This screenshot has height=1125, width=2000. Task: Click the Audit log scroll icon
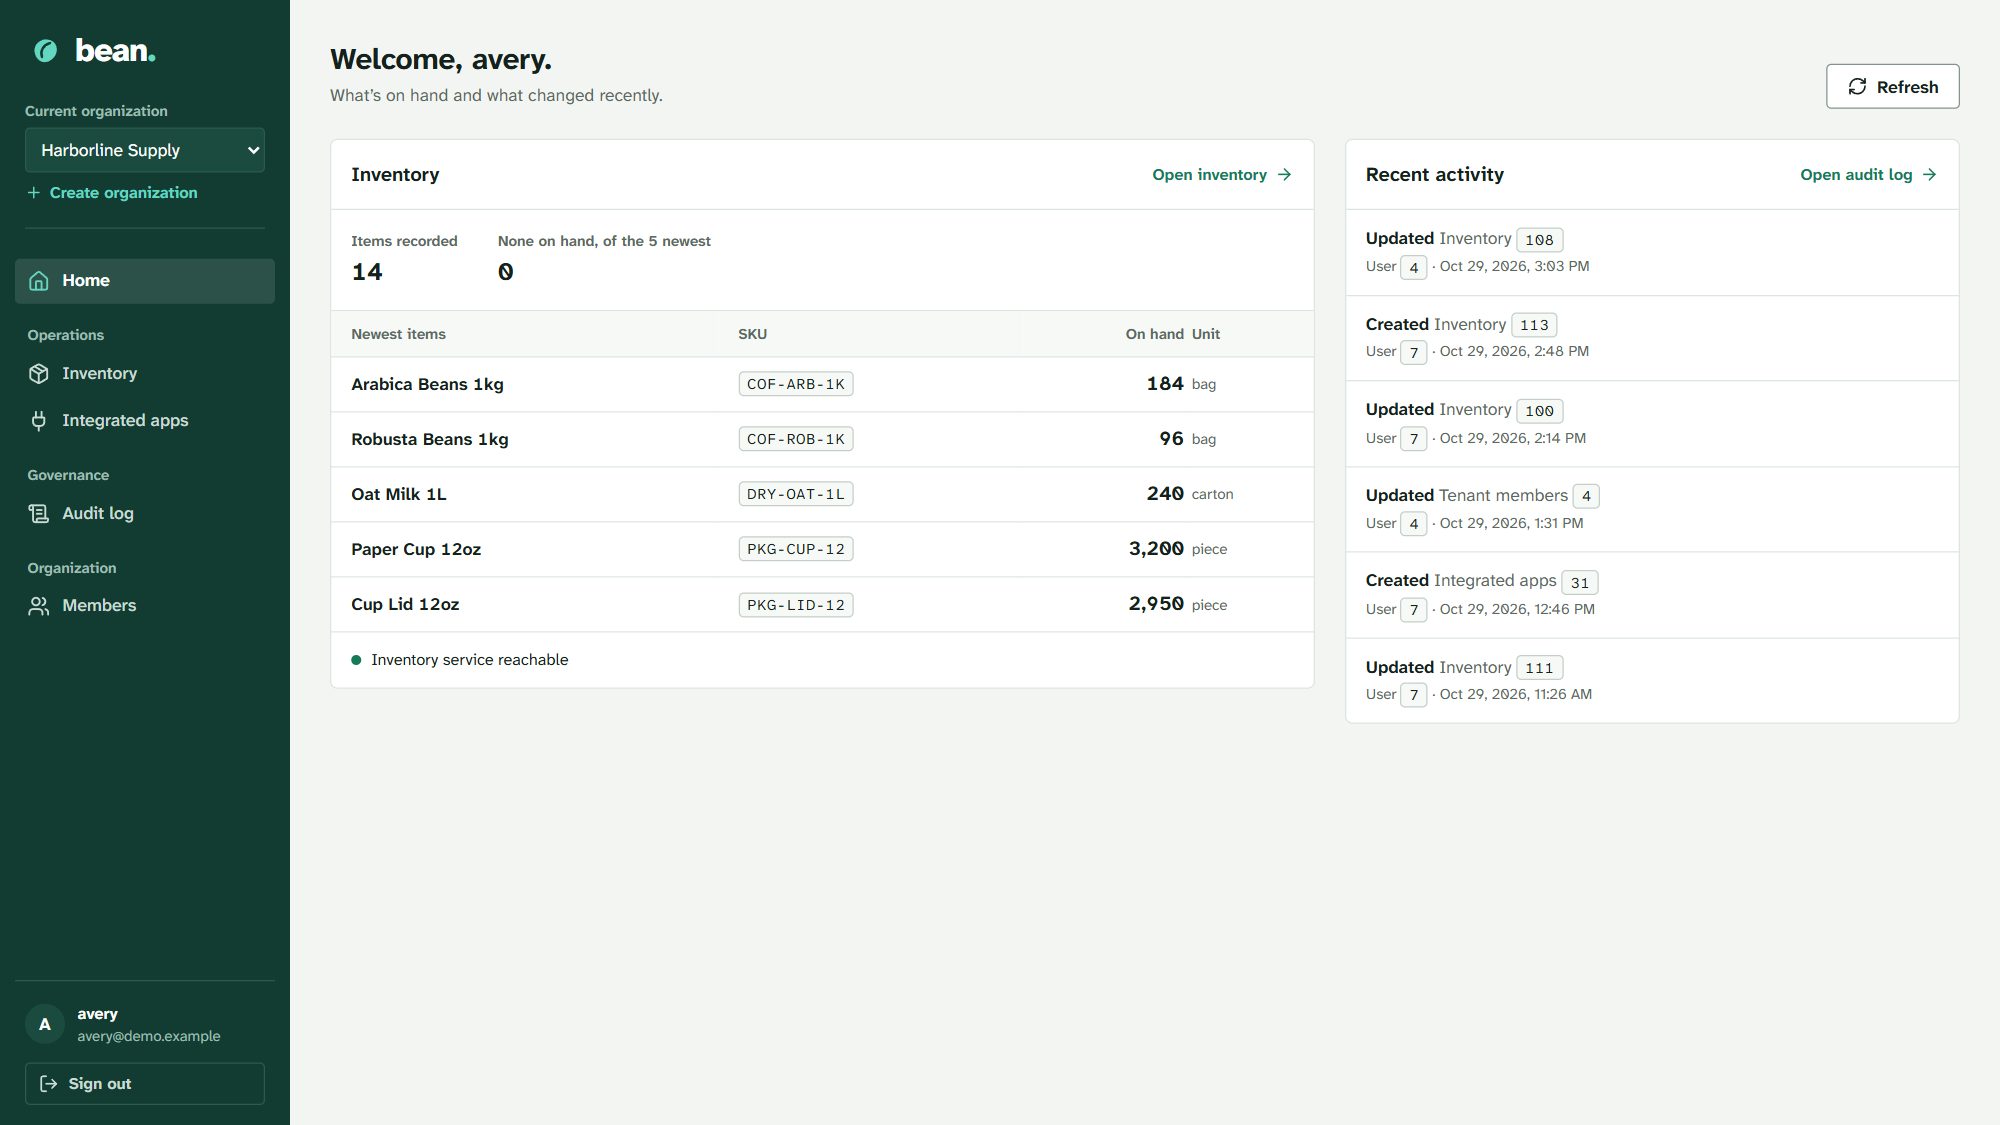[x=39, y=514]
